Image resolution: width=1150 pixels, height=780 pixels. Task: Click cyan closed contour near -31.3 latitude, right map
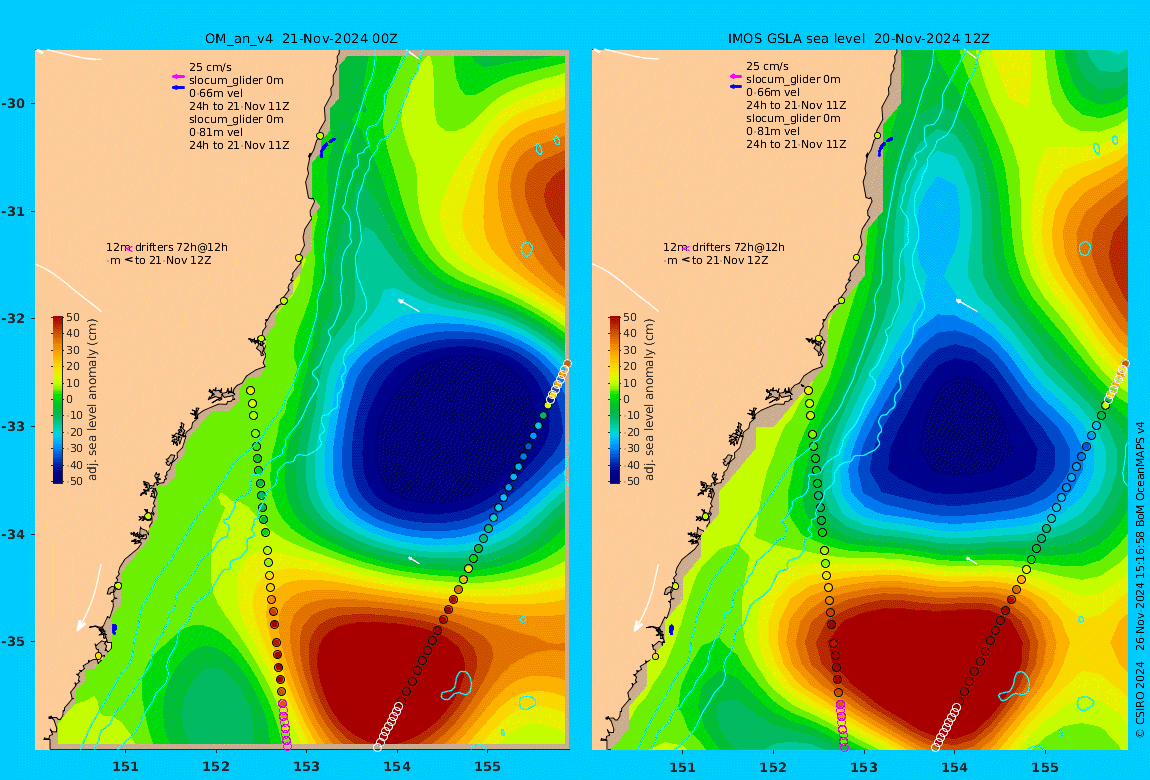(1085, 249)
